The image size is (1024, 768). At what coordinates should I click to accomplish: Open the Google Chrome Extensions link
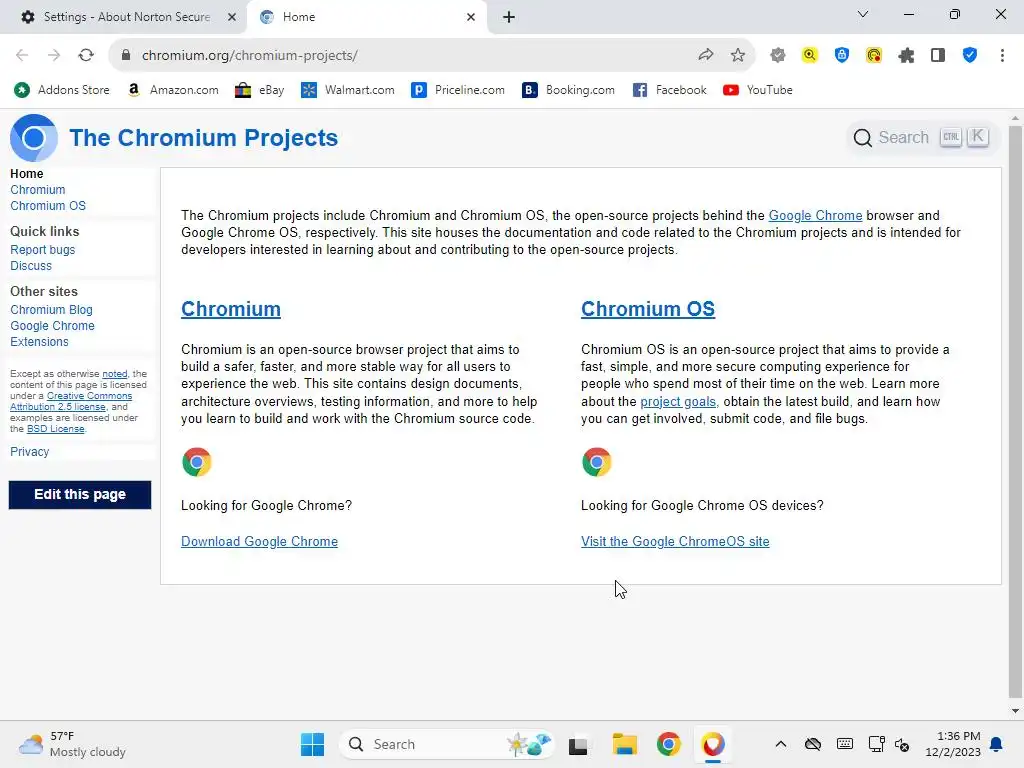coord(52,334)
